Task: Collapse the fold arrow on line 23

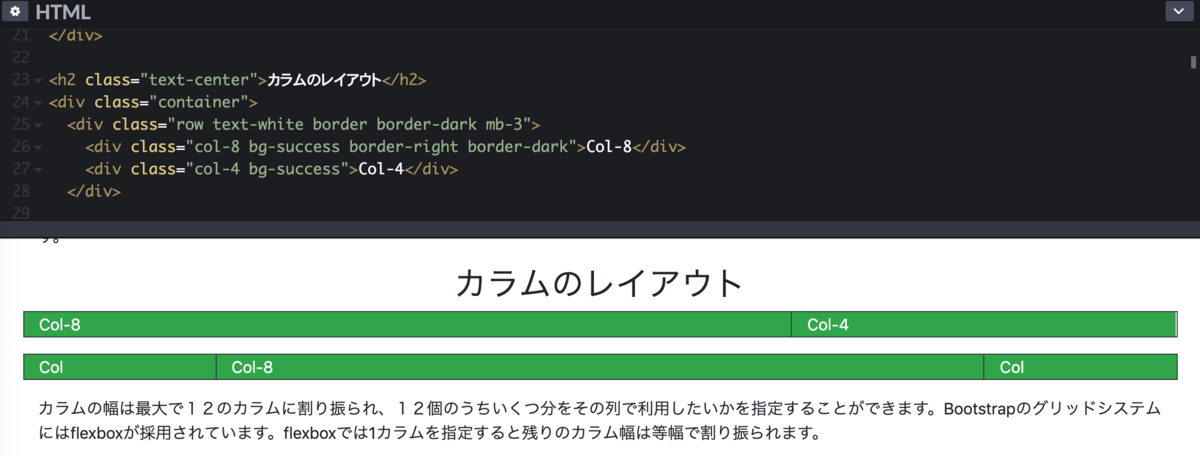Action: (x=38, y=80)
